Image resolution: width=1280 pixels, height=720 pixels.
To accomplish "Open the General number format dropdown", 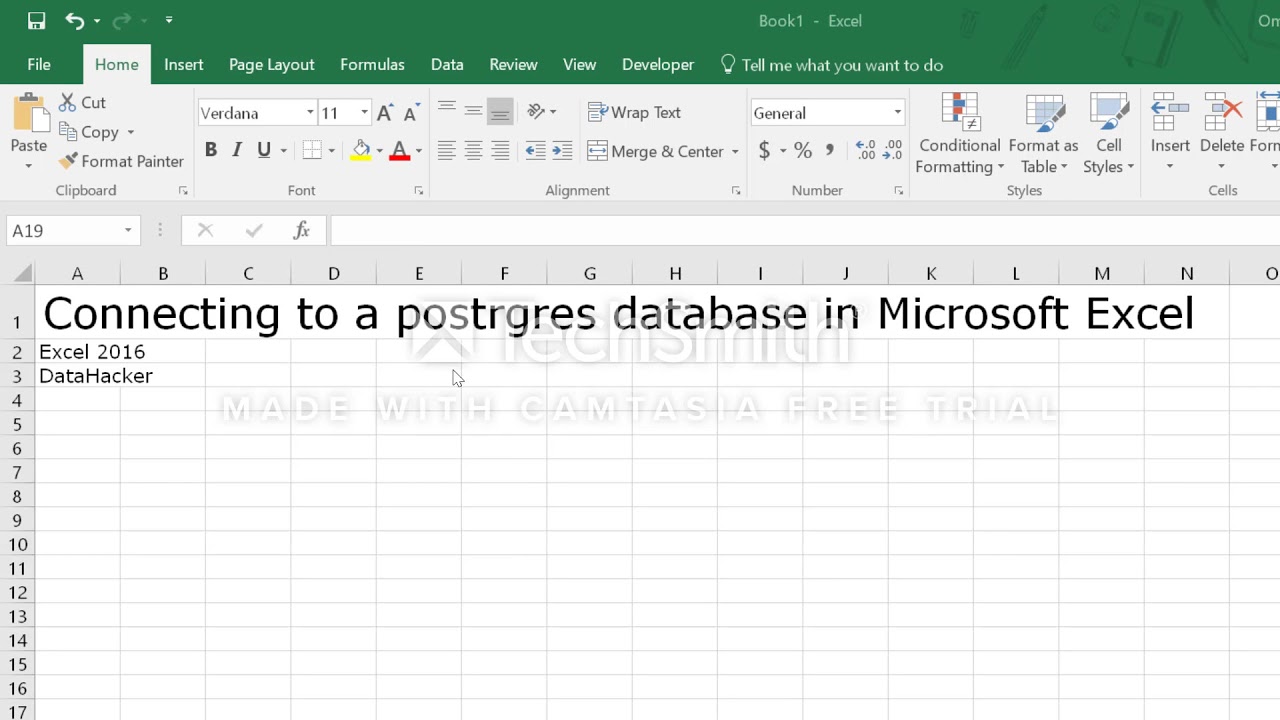I will click(897, 113).
